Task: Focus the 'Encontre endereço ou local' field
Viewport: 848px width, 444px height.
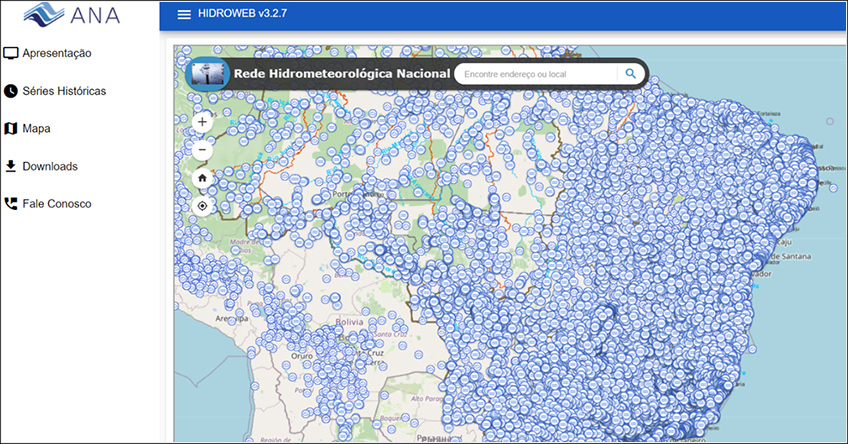Action: click(x=537, y=74)
